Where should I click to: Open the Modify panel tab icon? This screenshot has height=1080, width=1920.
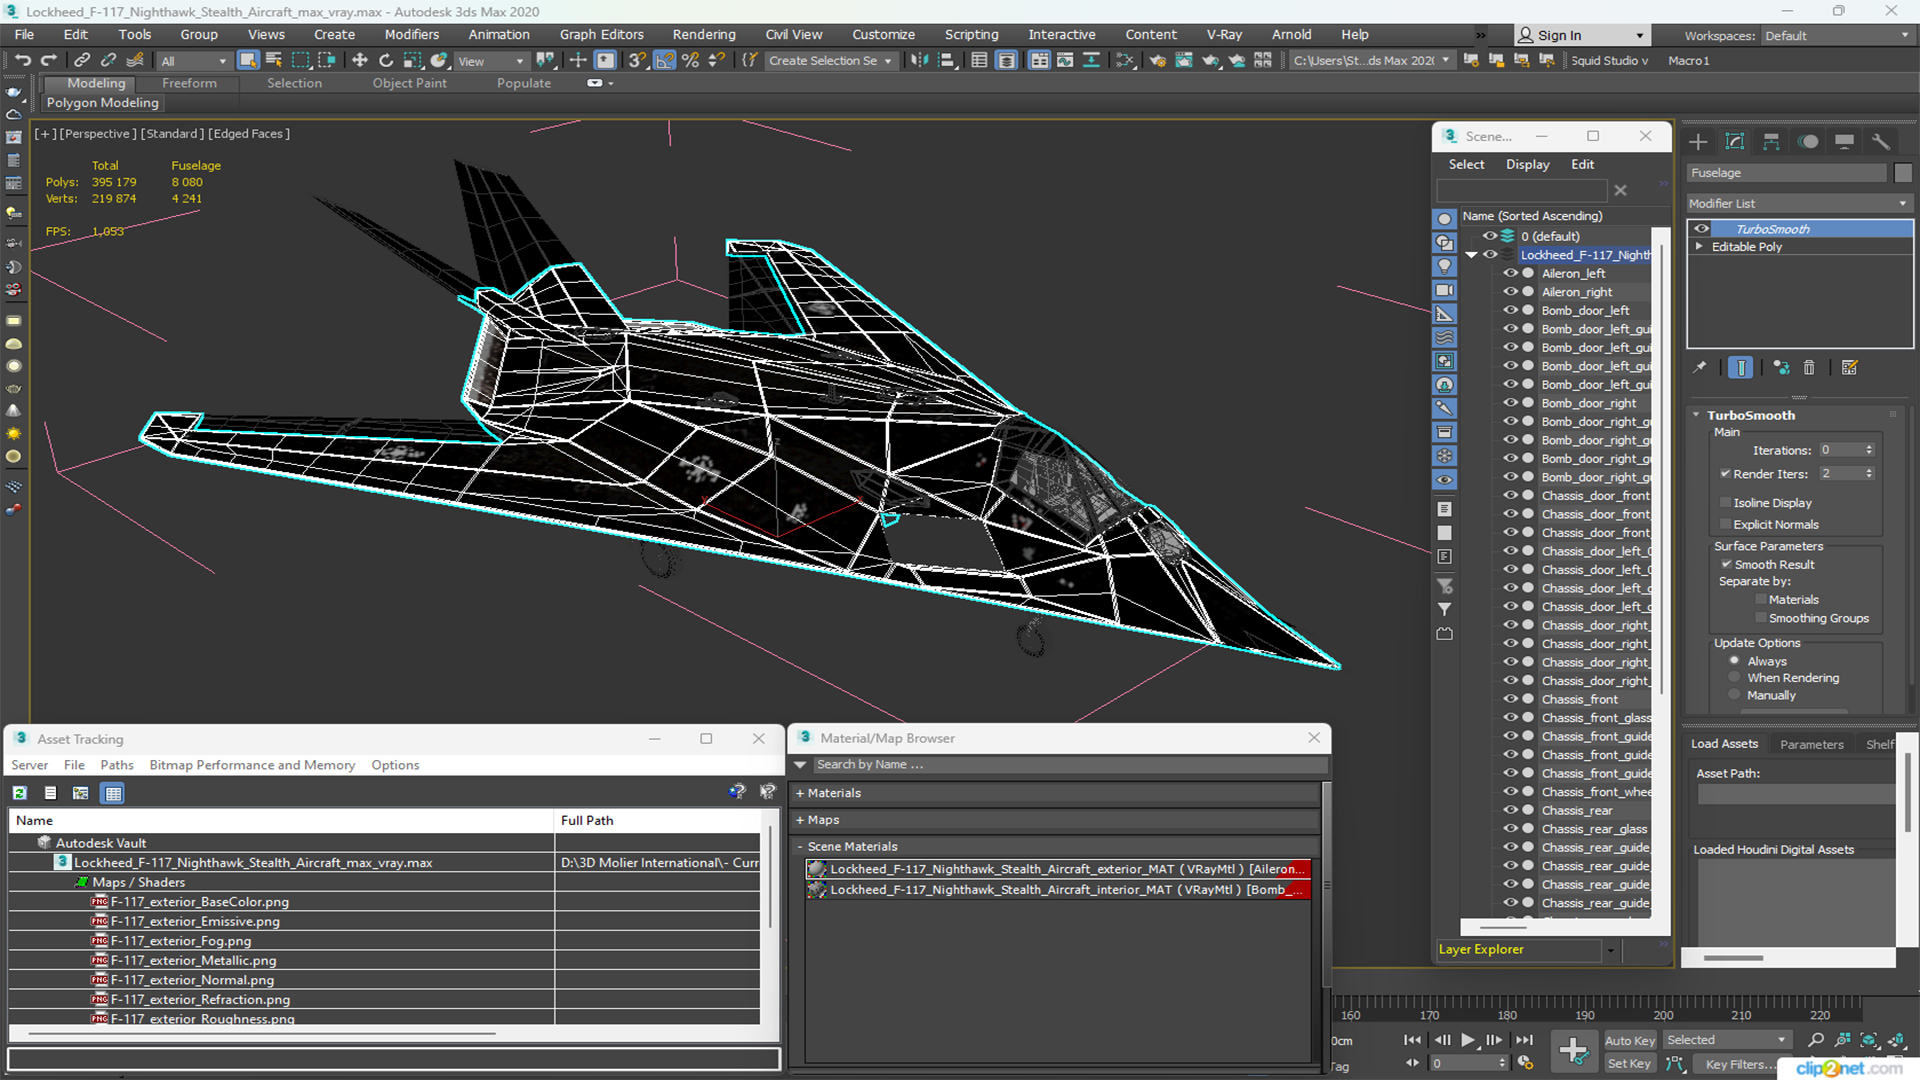1735,142
